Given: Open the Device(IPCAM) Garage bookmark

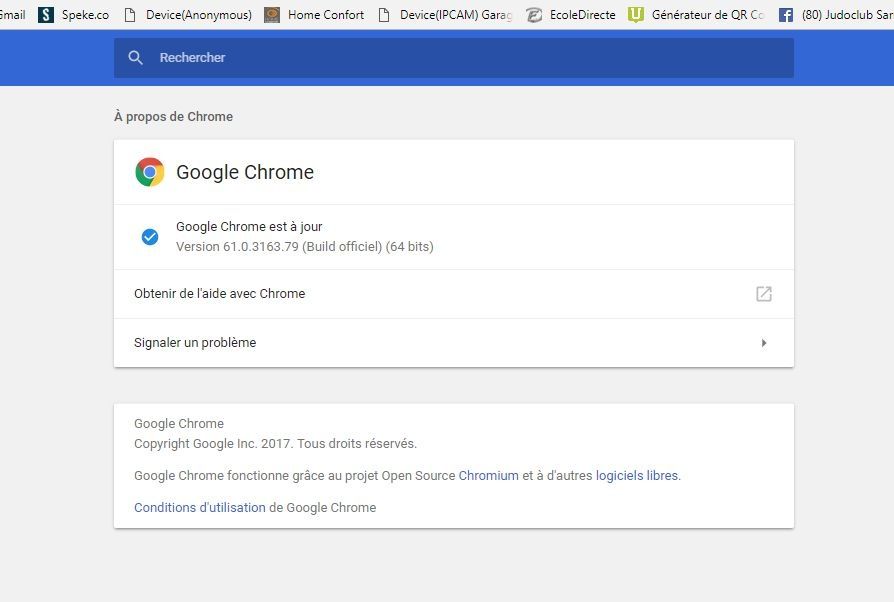Looking at the screenshot, I should pyautogui.click(x=446, y=15).
